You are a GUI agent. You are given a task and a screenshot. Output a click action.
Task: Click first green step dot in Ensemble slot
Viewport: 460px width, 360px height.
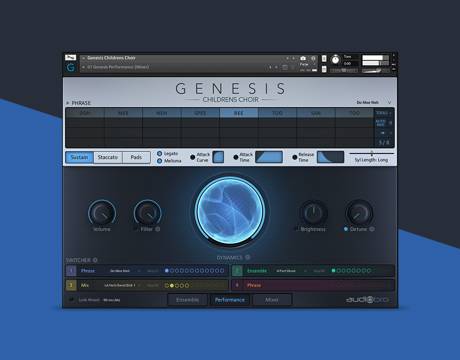(333, 271)
